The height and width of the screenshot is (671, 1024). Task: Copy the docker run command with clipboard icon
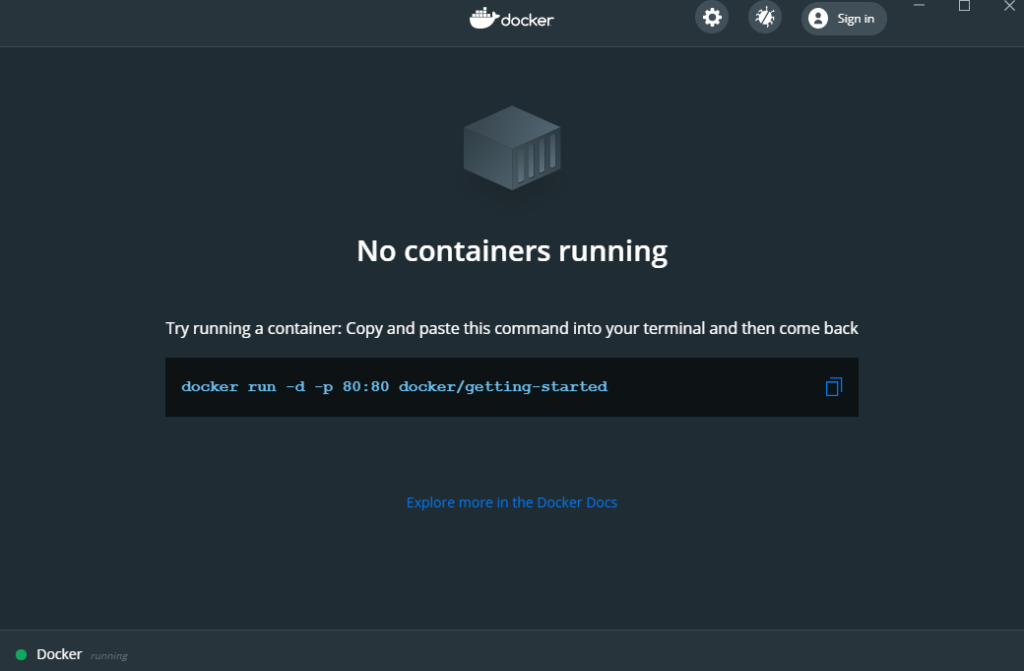point(833,387)
